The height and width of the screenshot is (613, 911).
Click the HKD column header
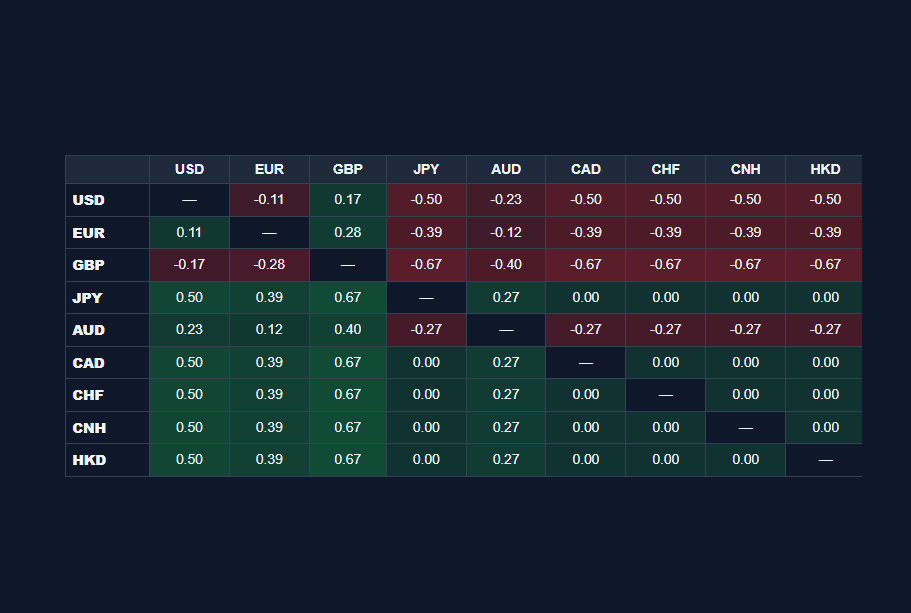pyautogui.click(x=824, y=170)
